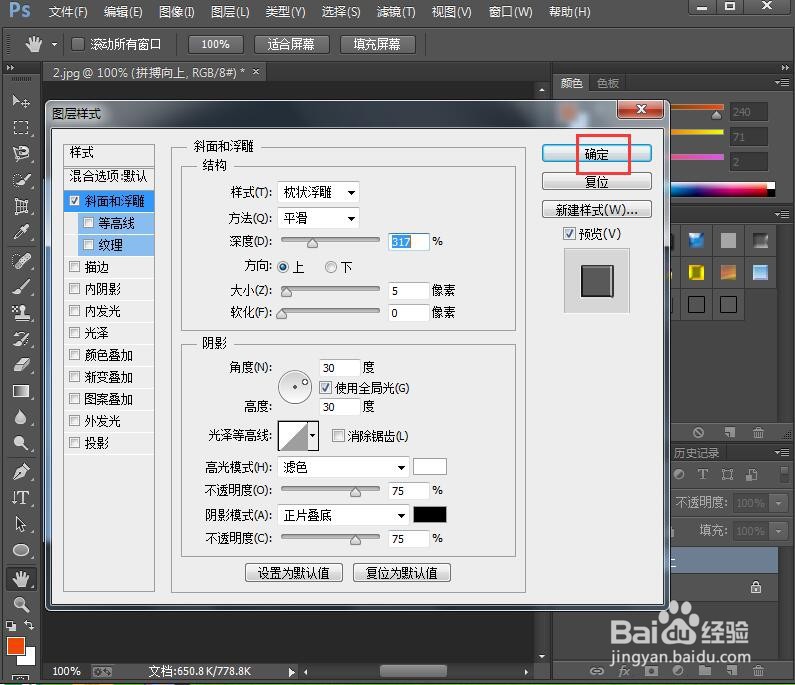Image resolution: width=795 pixels, height=685 pixels.
Task: Enable the 等高线 checkbox
Action: coord(88,223)
